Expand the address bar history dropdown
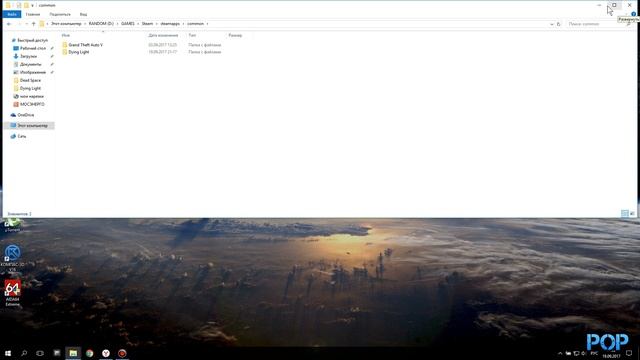The width and height of the screenshot is (640, 360). pos(551,24)
